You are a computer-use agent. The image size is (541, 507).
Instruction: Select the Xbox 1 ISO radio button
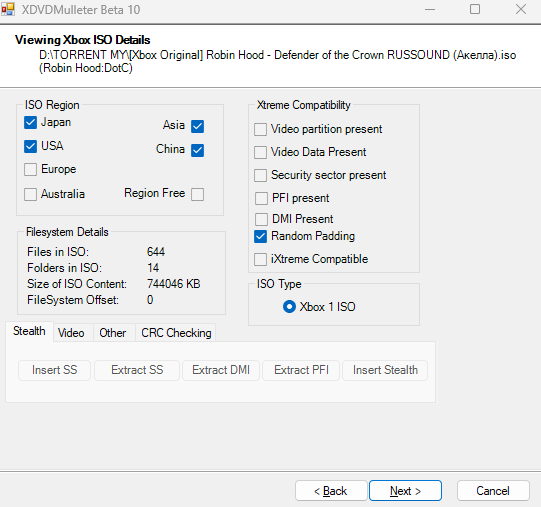289,307
